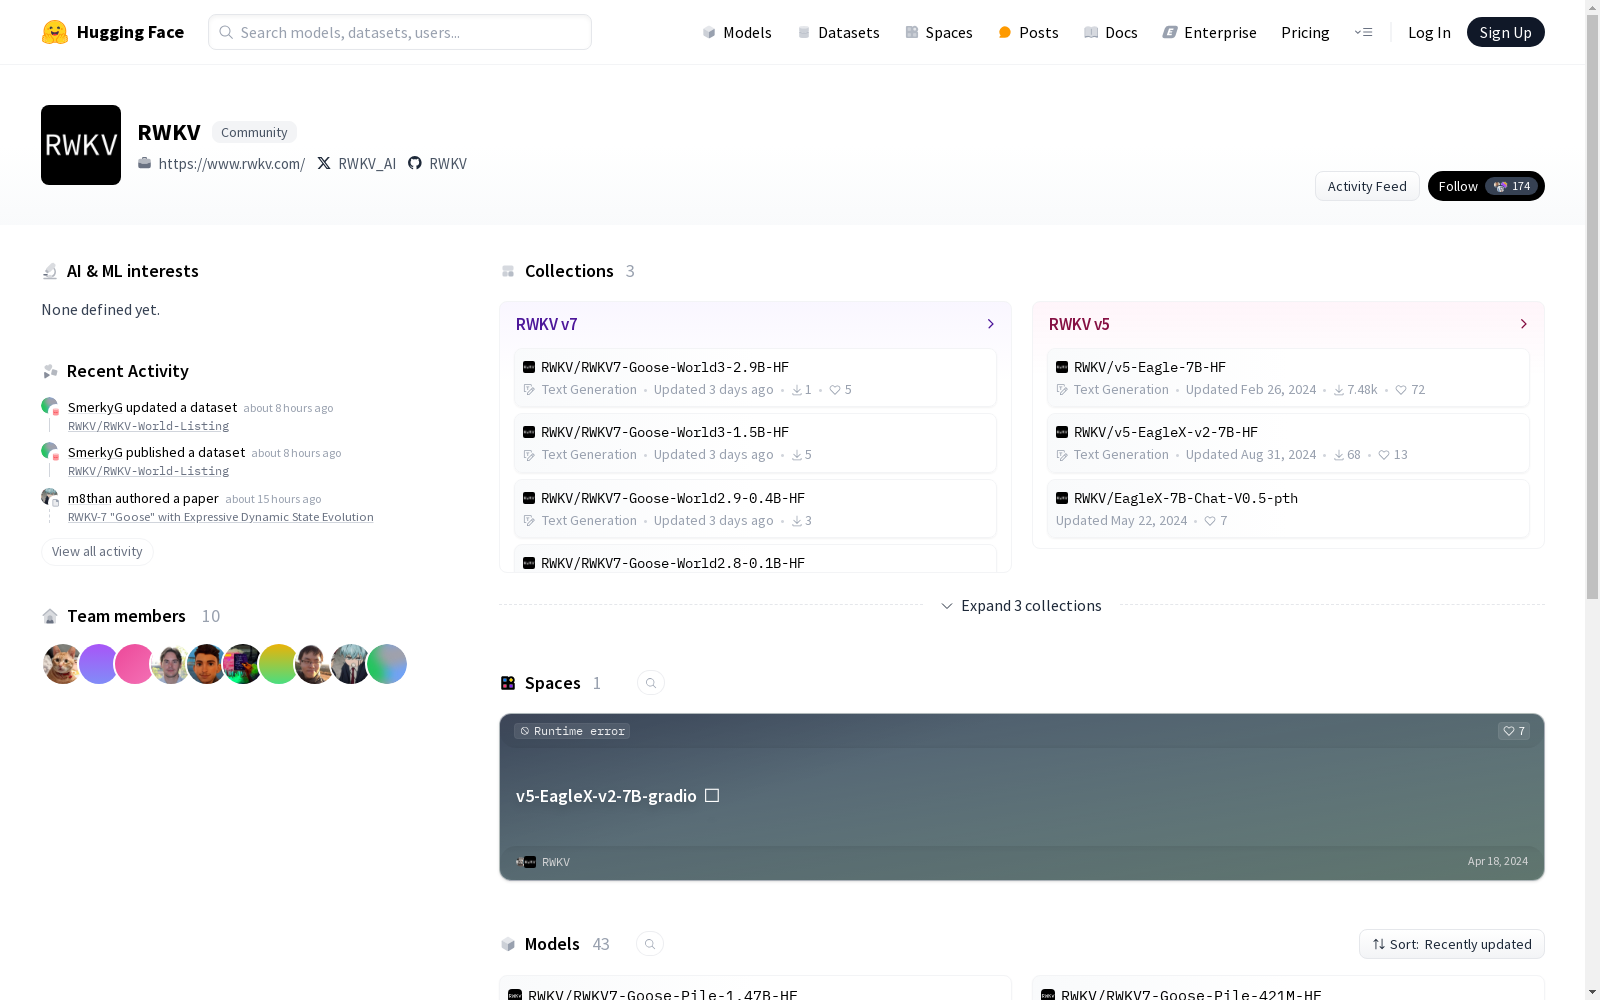The width and height of the screenshot is (1600, 1000).
Task: Open the RWKV organization avatar
Action: click(81, 145)
